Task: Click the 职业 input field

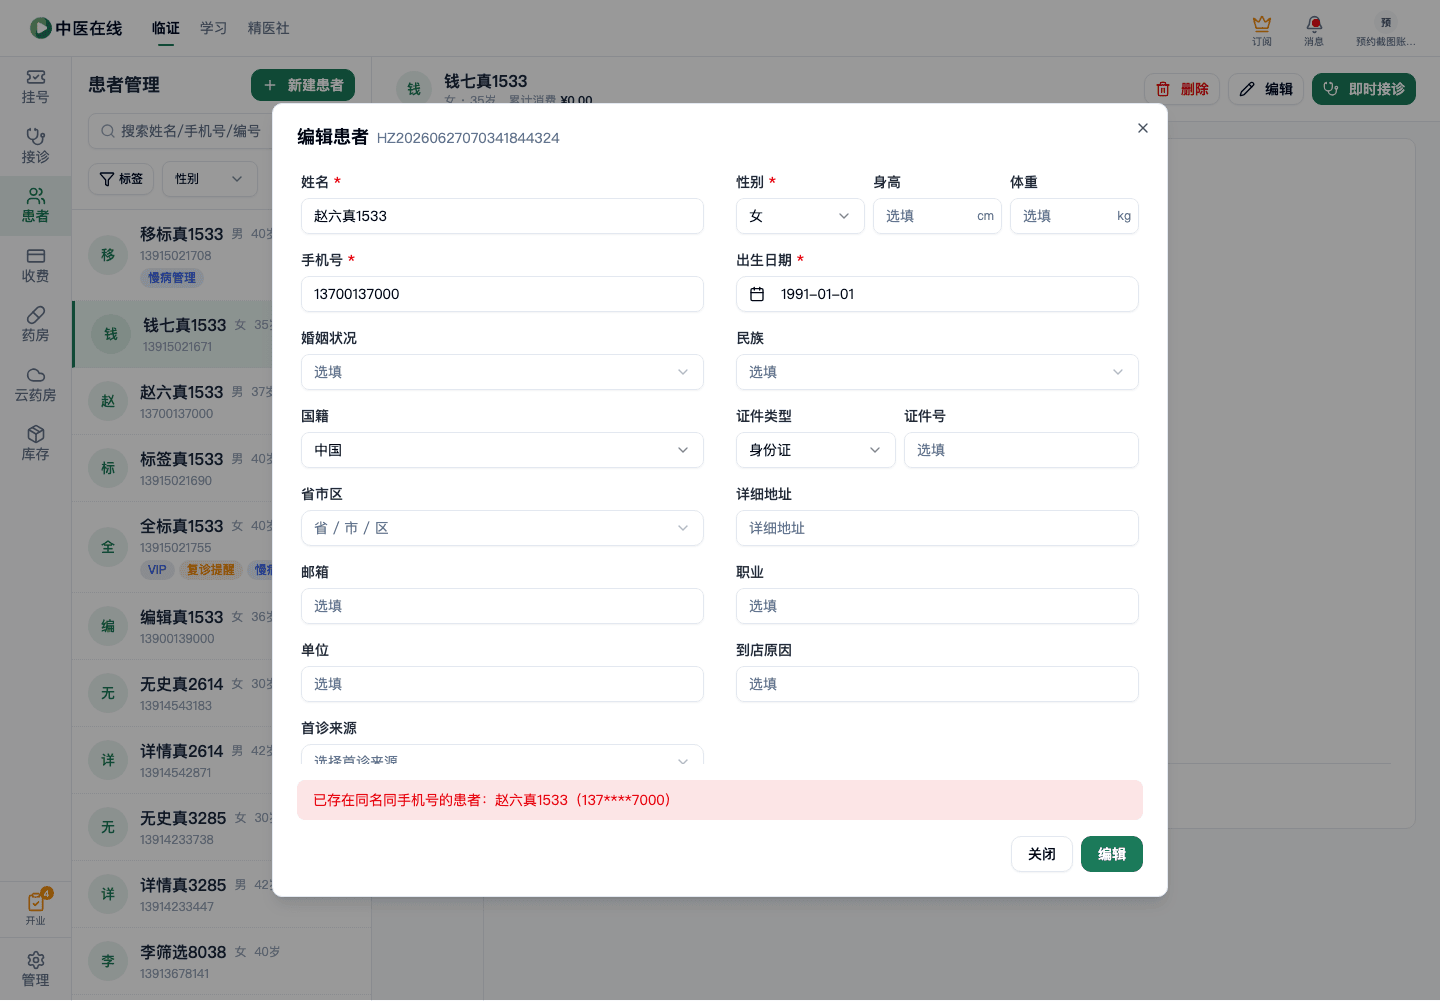Action: point(937,606)
